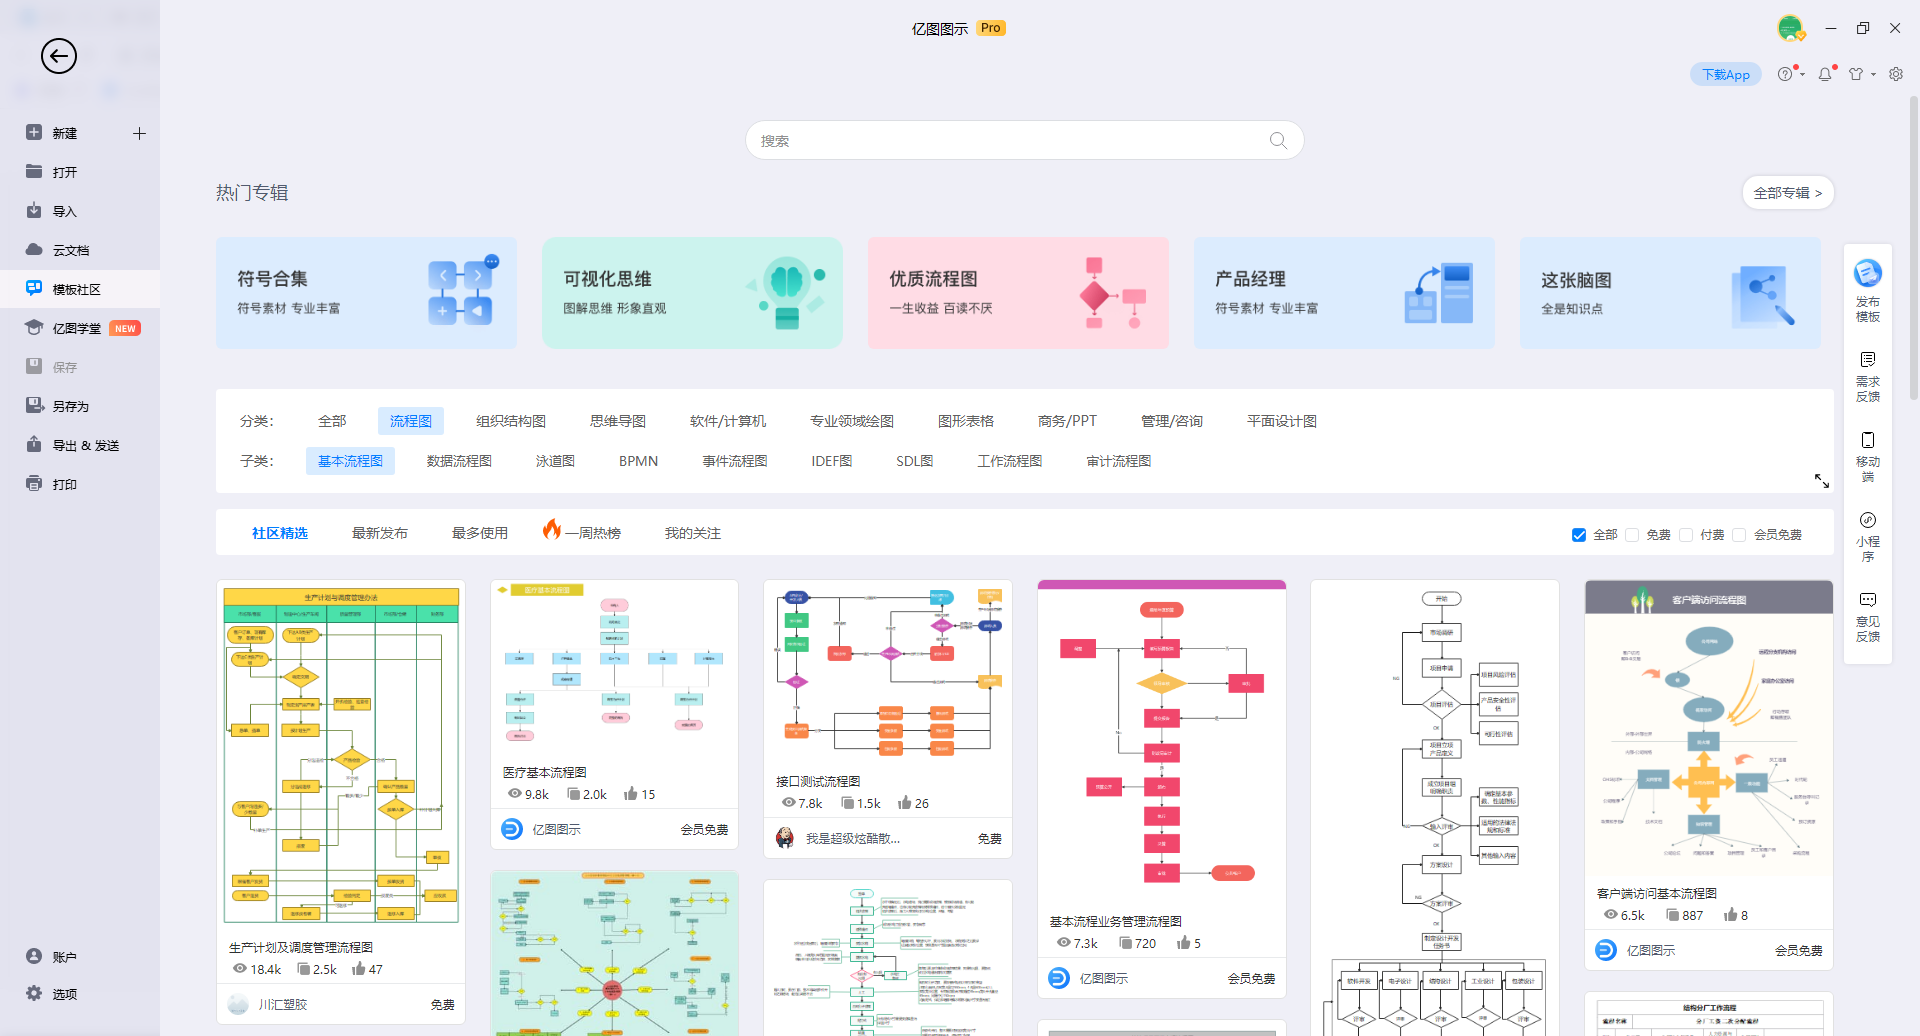Select the 数据流程图 subcategory

tap(459, 460)
